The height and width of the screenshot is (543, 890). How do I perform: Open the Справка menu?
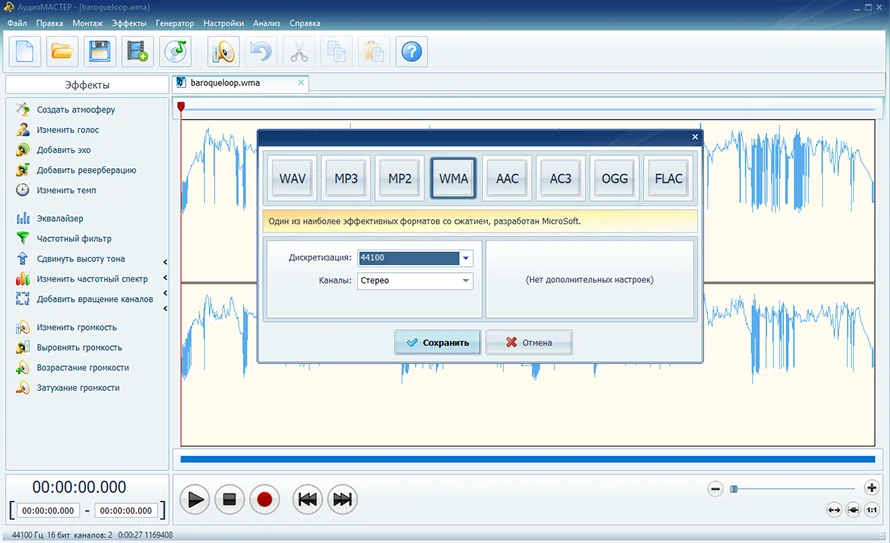(x=305, y=23)
